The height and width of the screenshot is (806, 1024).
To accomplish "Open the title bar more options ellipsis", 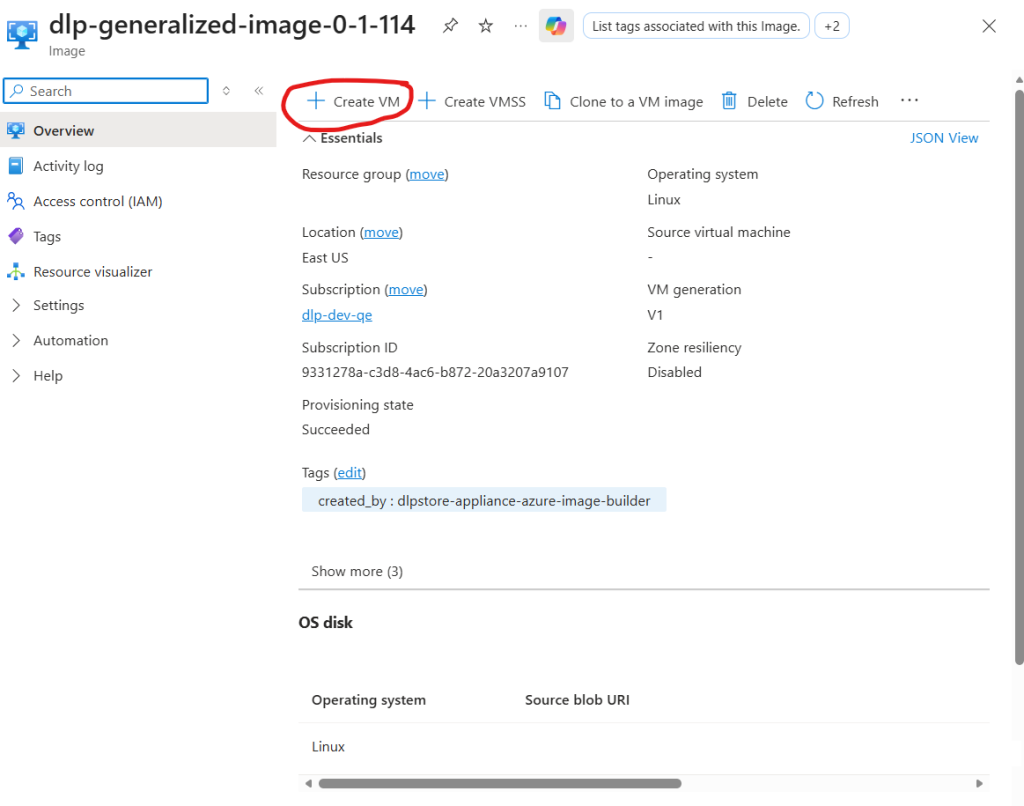I will coord(520,26).
